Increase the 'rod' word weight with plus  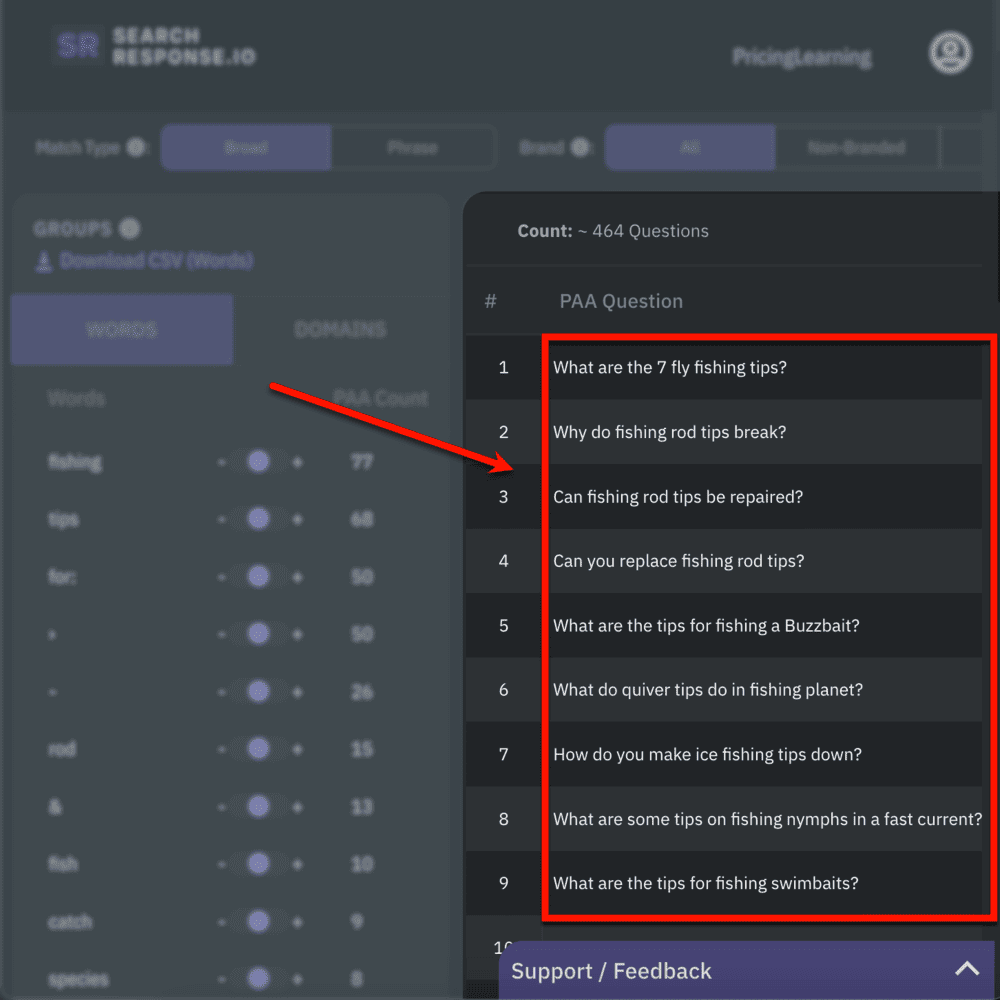click(x=297, y=749)
